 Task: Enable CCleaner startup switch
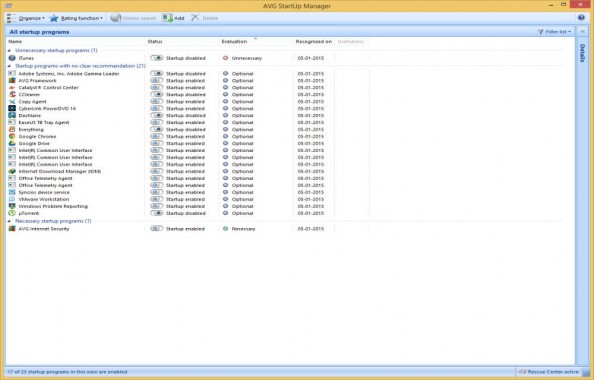[156, 94]
